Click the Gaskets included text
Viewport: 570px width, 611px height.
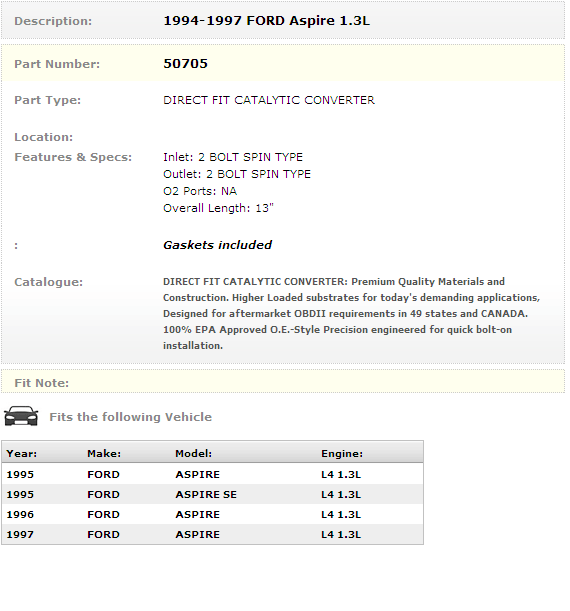point(217,245)
